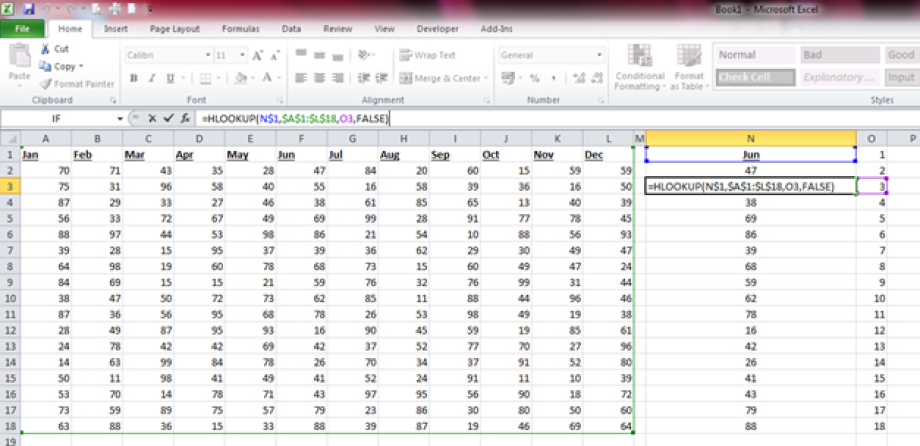Apply the Percent Style format
Image resolution: width=920 pixels, height=446 pixels.
click(x=535, y=78)
